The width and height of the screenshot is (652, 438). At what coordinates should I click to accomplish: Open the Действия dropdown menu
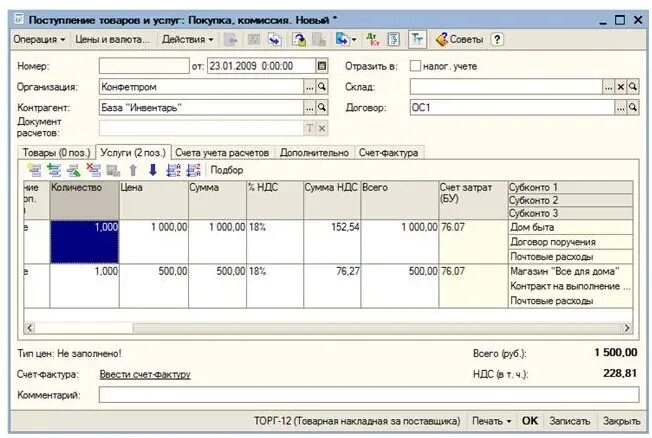pyautogui.click(x=188, y=40)
